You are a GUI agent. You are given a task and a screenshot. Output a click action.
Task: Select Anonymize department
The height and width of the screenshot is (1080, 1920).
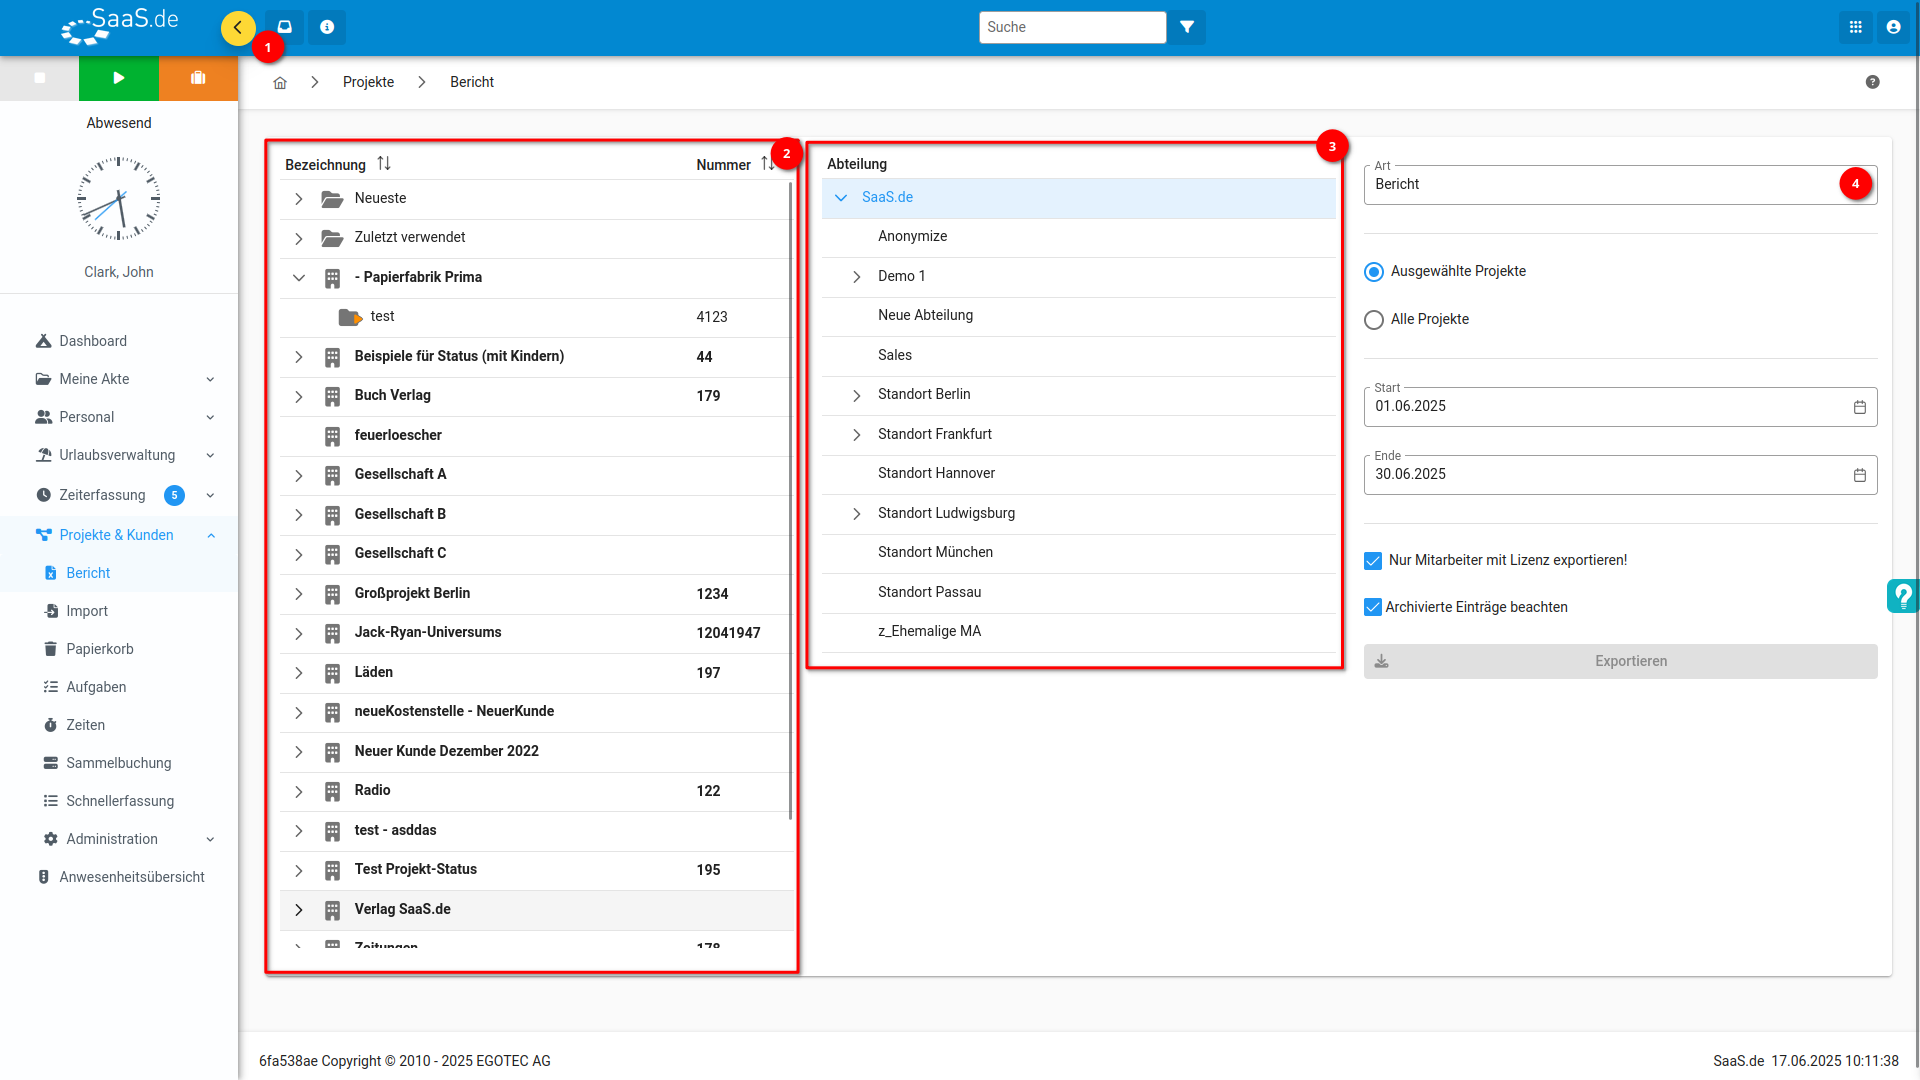[x=1078, y=237]
